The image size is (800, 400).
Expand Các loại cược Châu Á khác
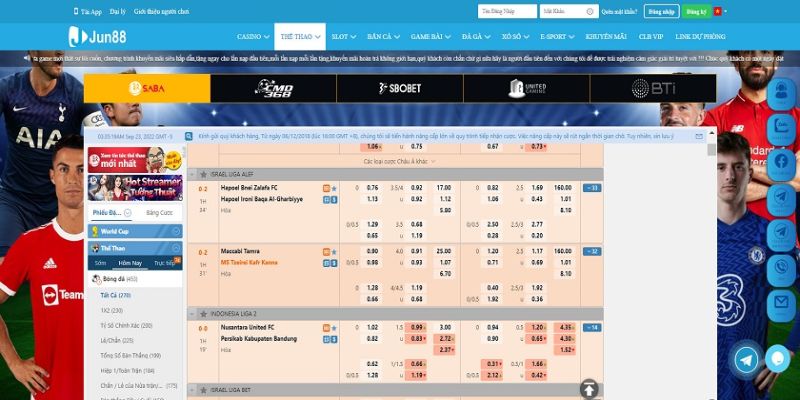pyautogui.click(x=395, y=160)
